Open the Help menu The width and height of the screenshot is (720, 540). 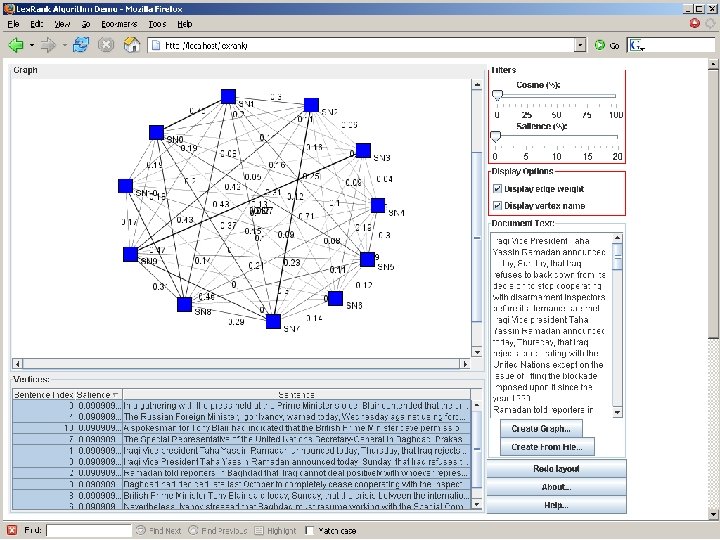pos(185,24)
